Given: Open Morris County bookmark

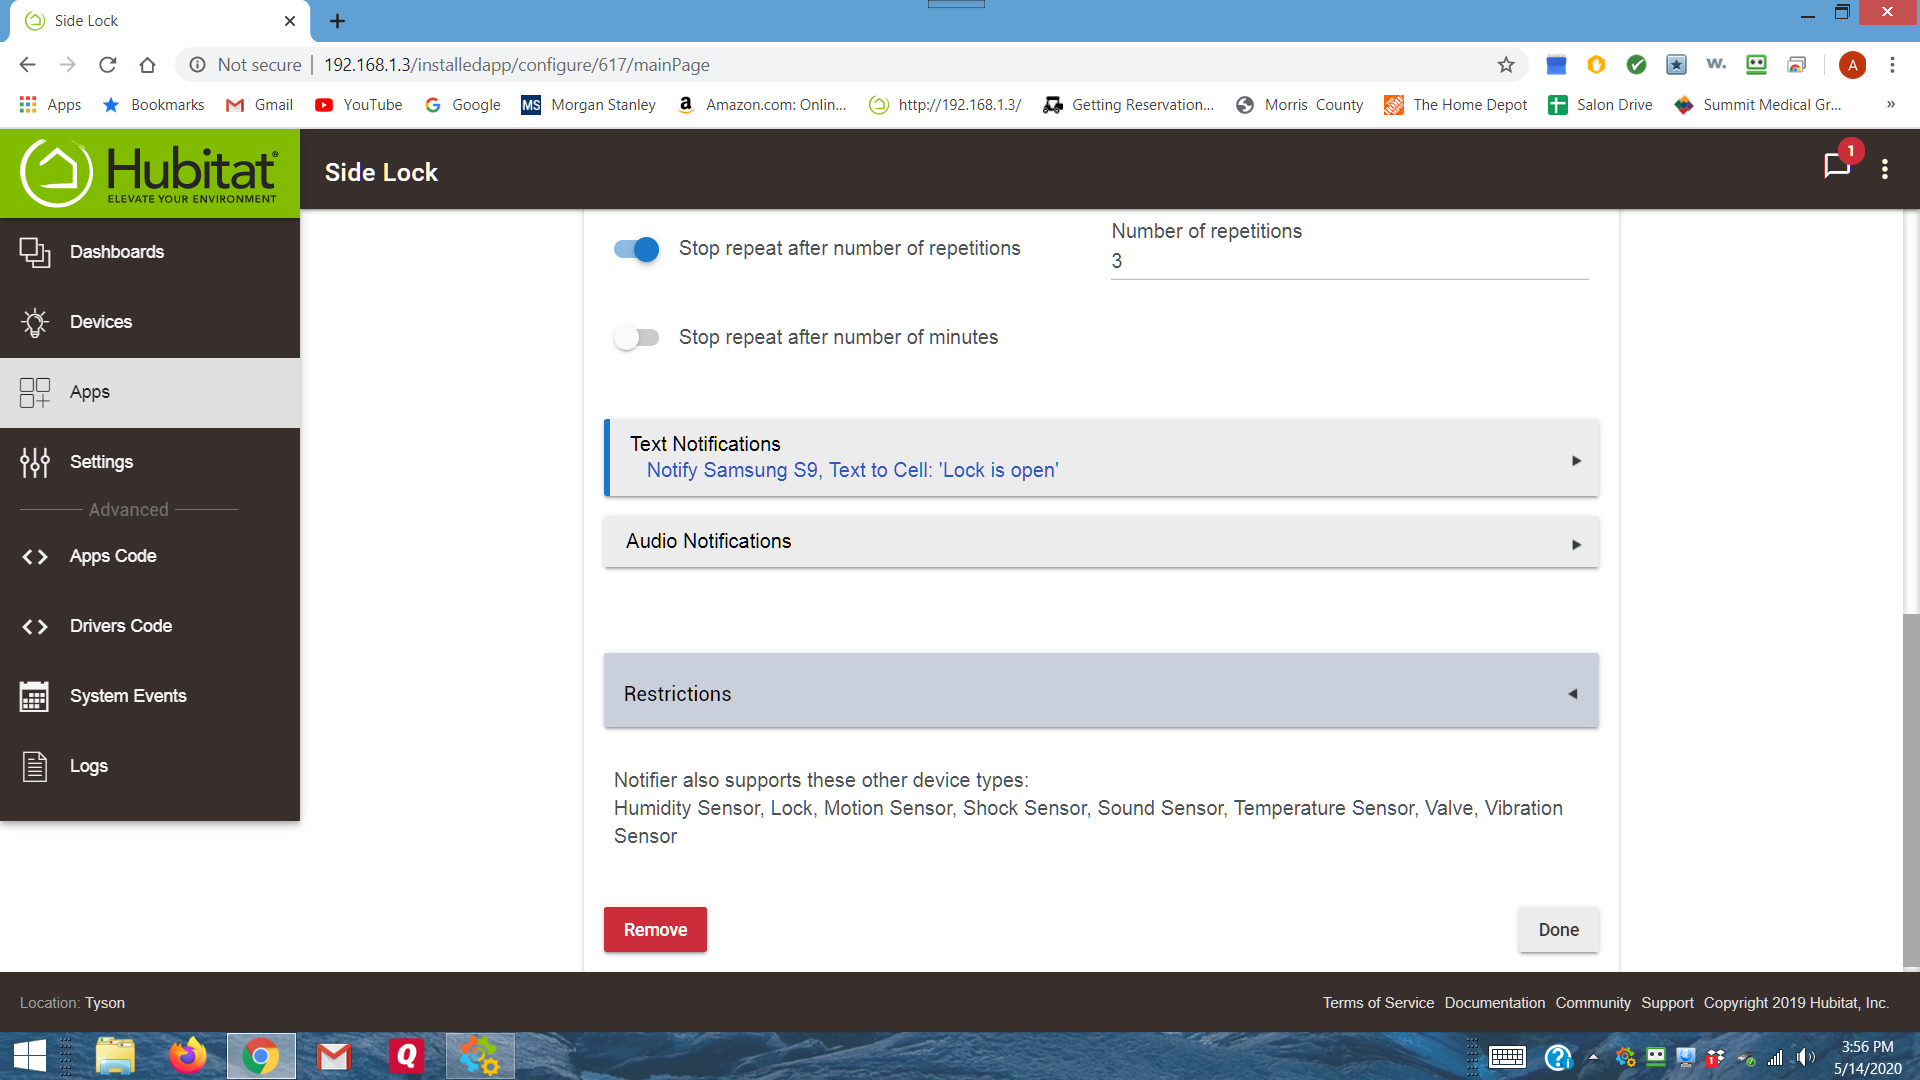Looking at the screenshot, I should click(1300, 105).
